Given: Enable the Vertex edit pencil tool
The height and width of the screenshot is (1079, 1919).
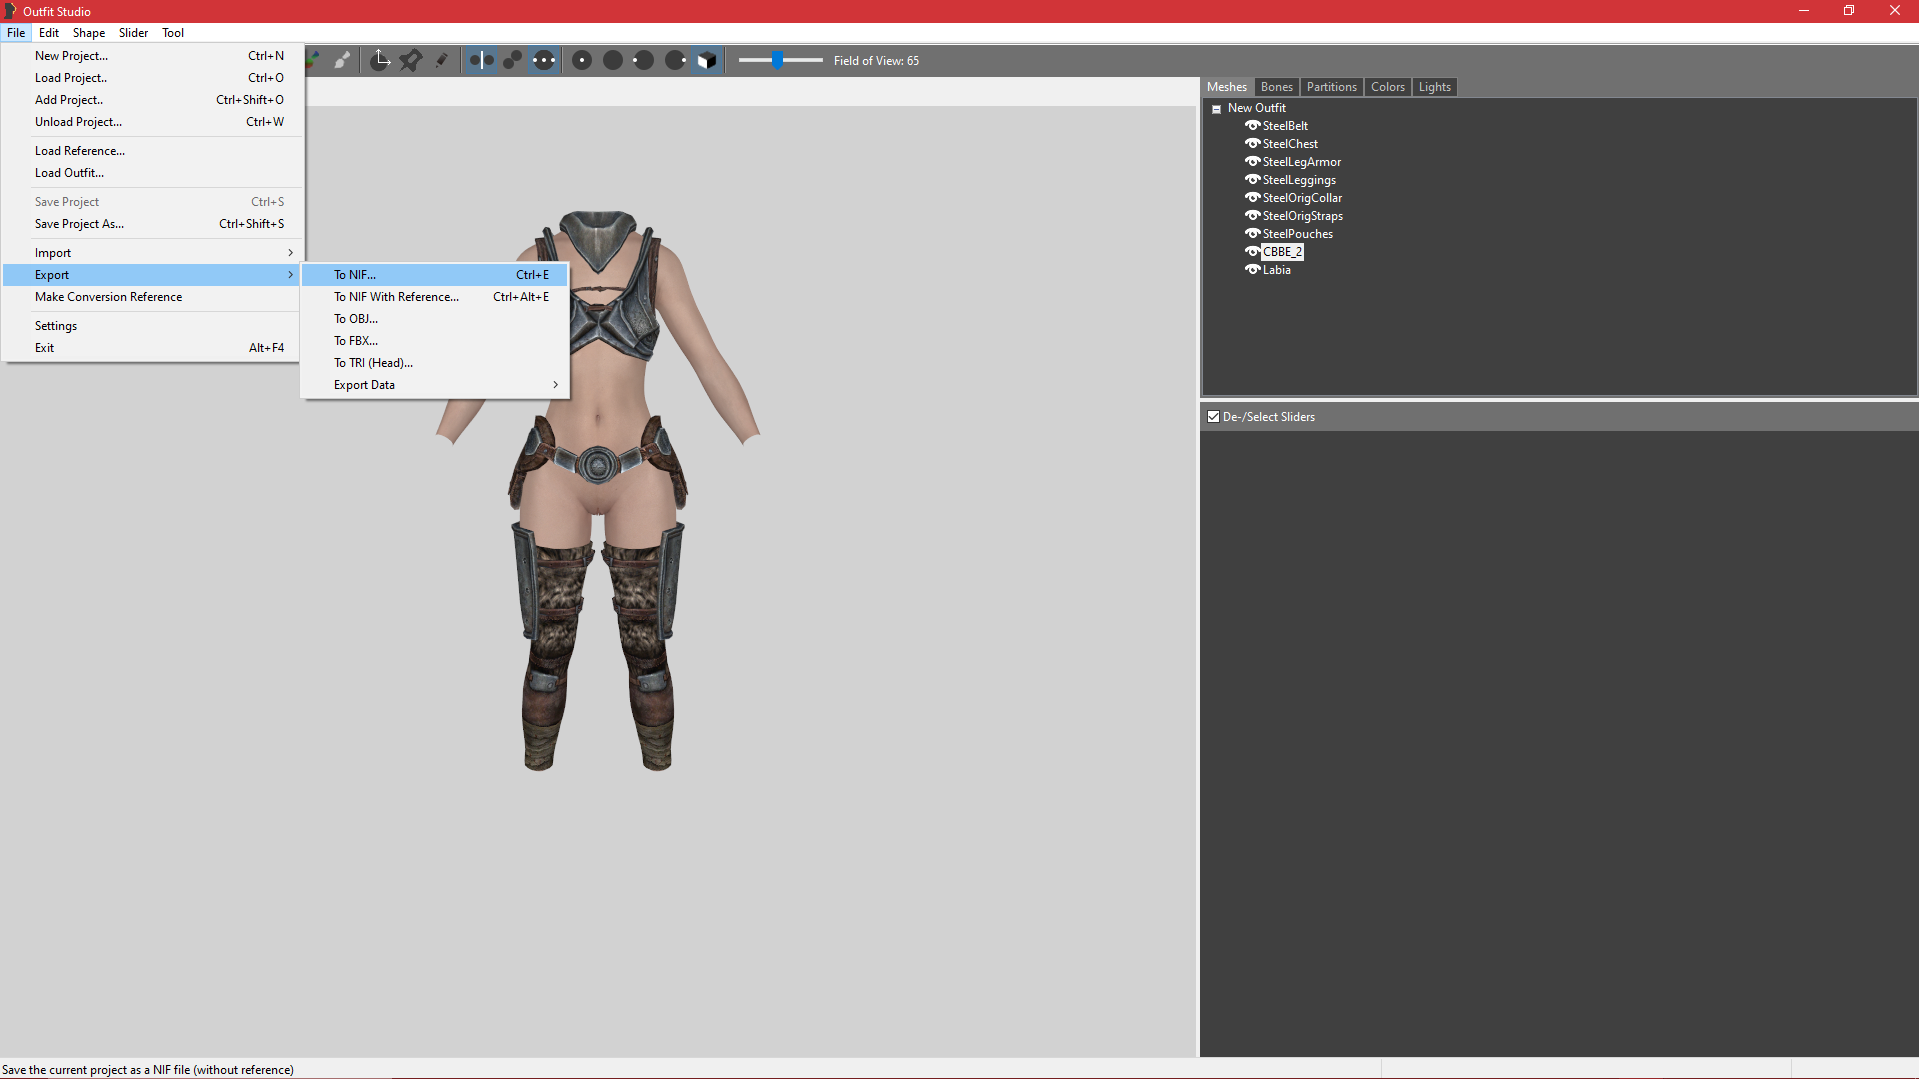Looking at the screenshot, I should click(441, 61).
